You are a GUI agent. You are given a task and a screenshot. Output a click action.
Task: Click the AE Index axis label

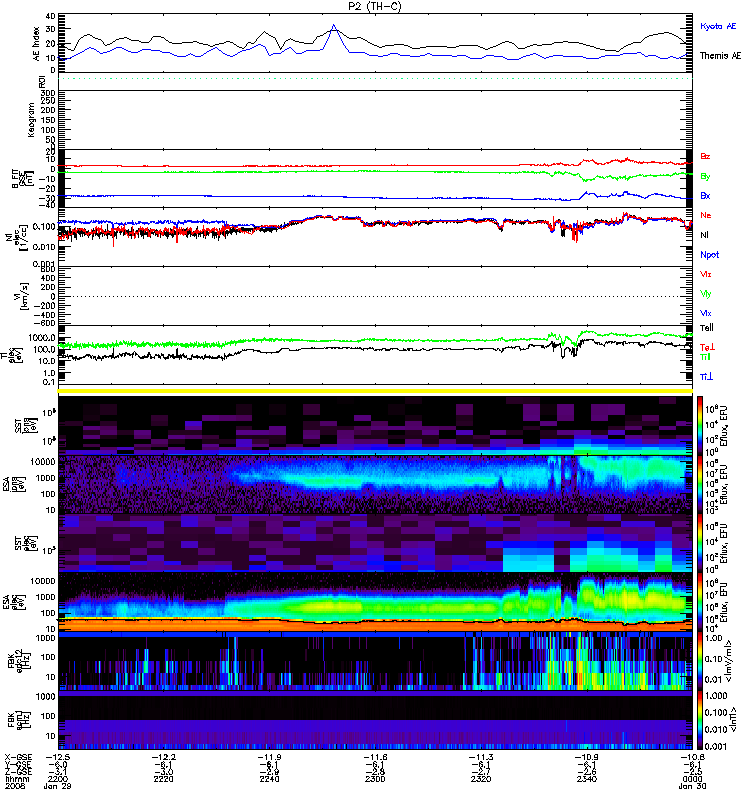coord(36,43)
